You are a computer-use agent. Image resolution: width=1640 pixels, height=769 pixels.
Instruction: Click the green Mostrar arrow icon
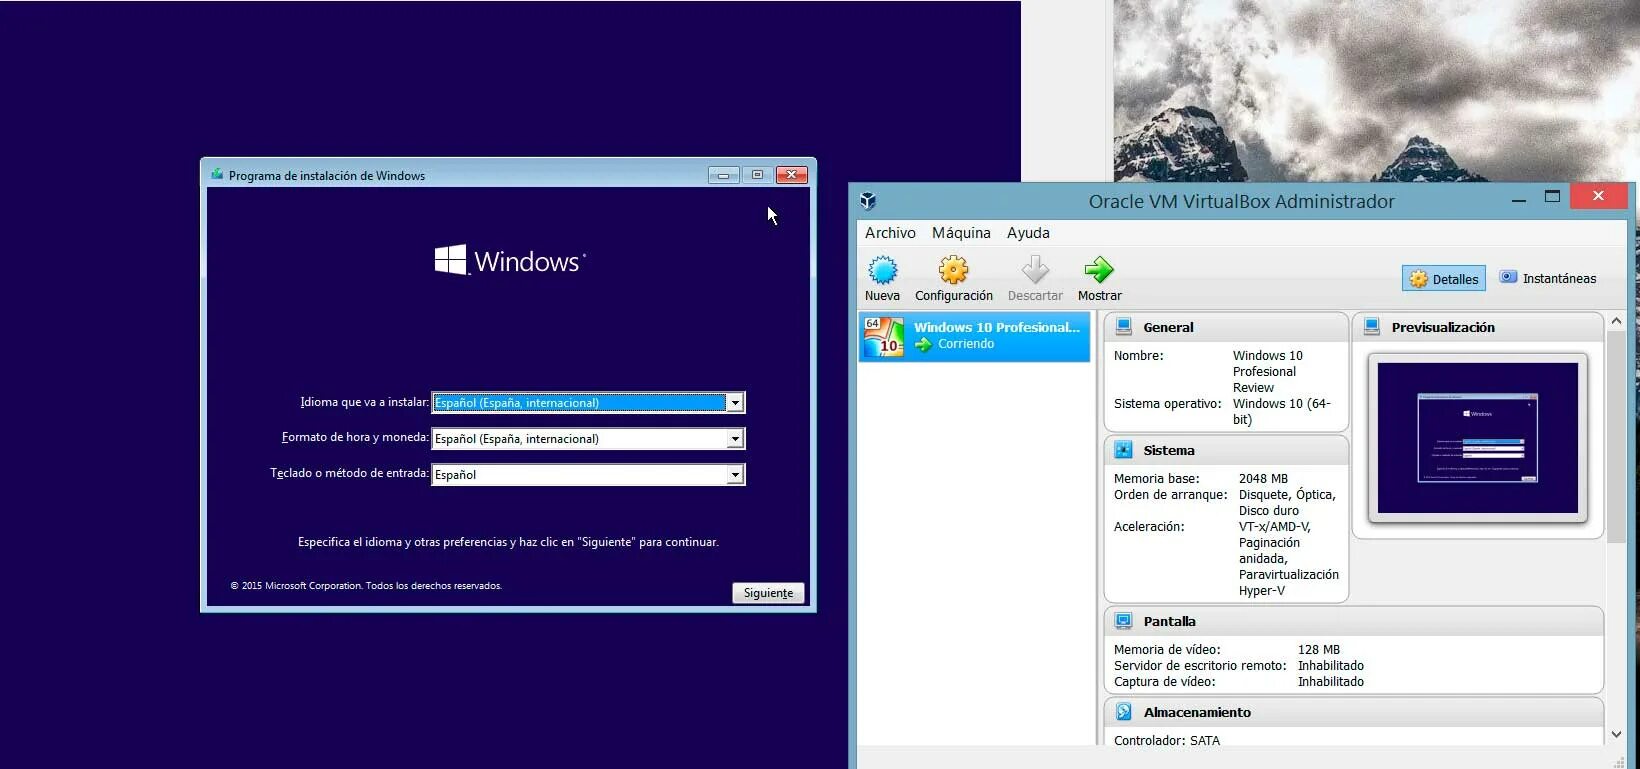click(1099, 270)
